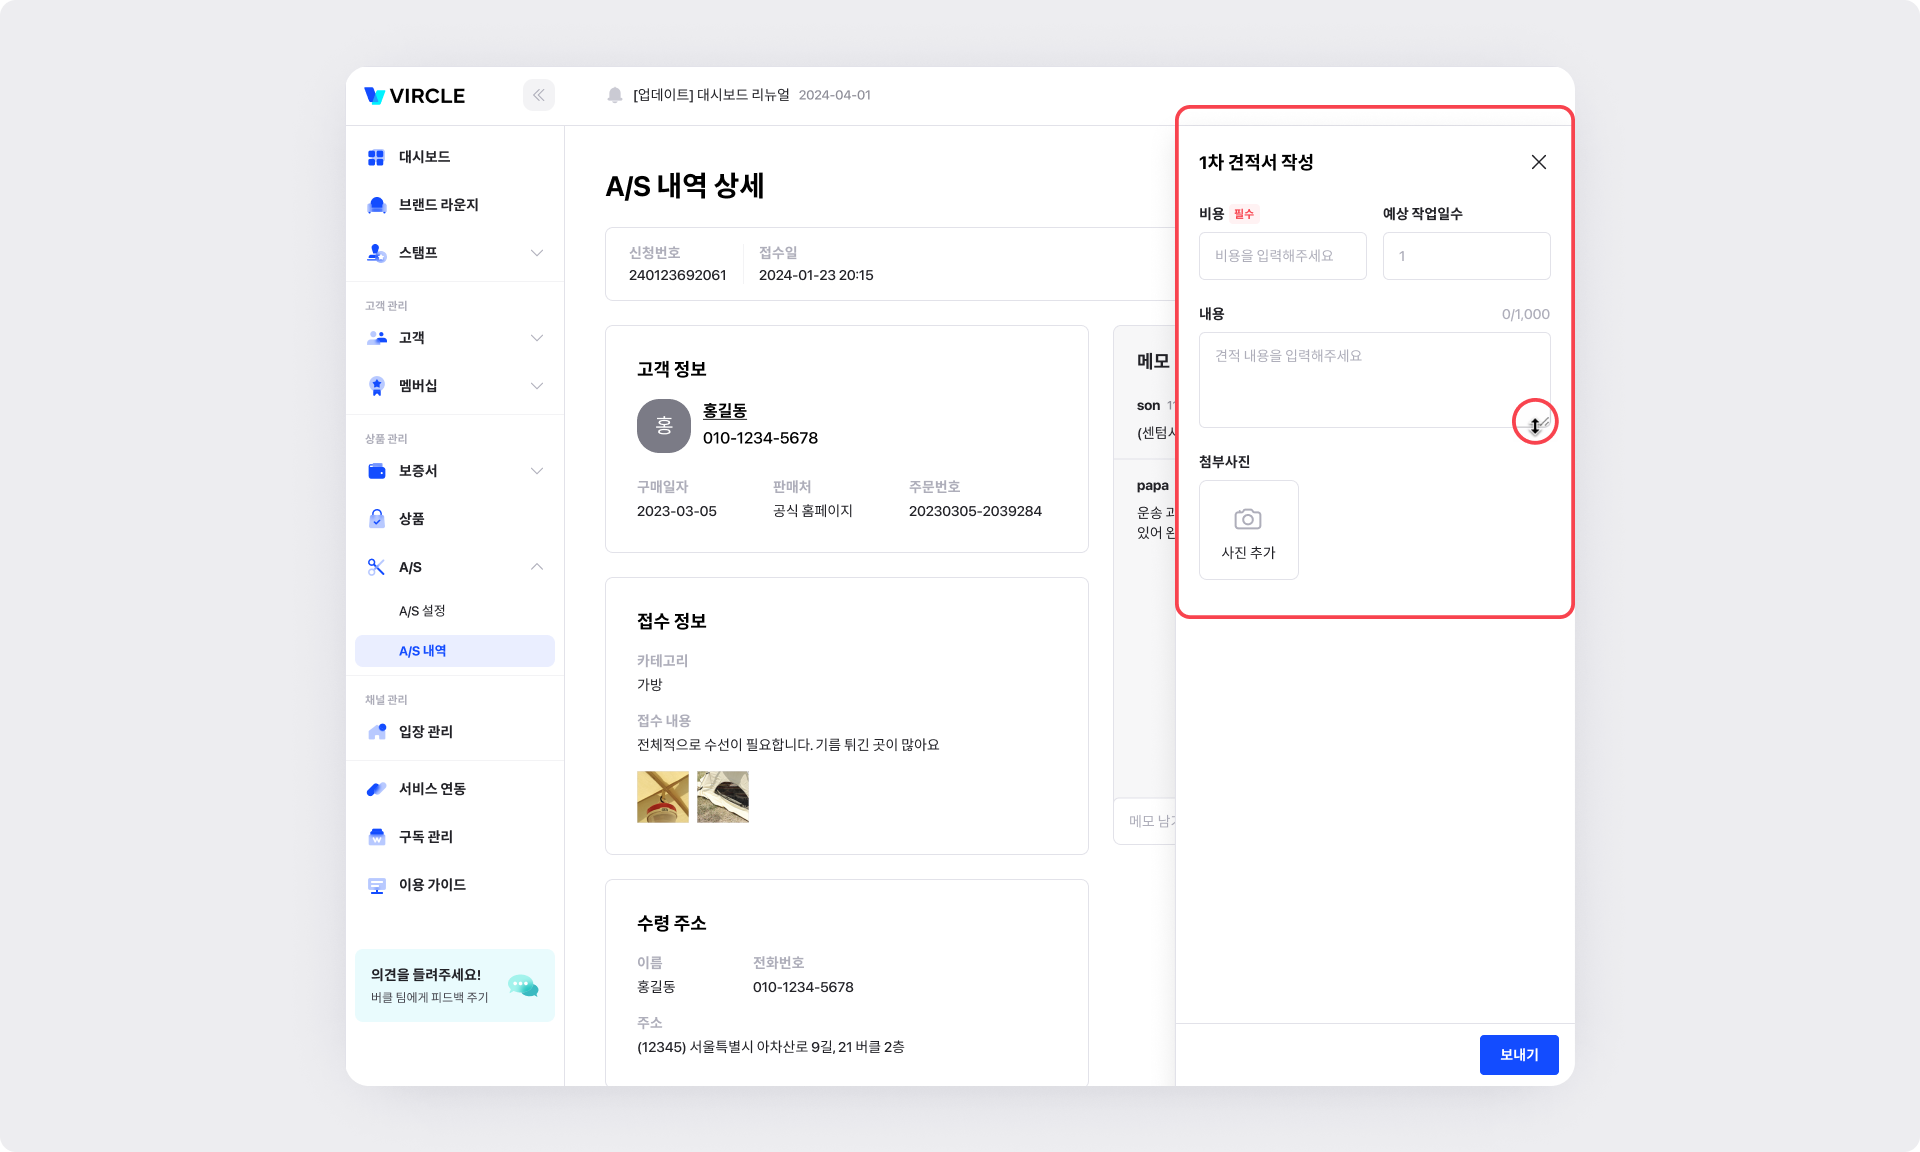Click the textarea resize handle
The image size is (1920, 1152).
tap(1543, 422)
